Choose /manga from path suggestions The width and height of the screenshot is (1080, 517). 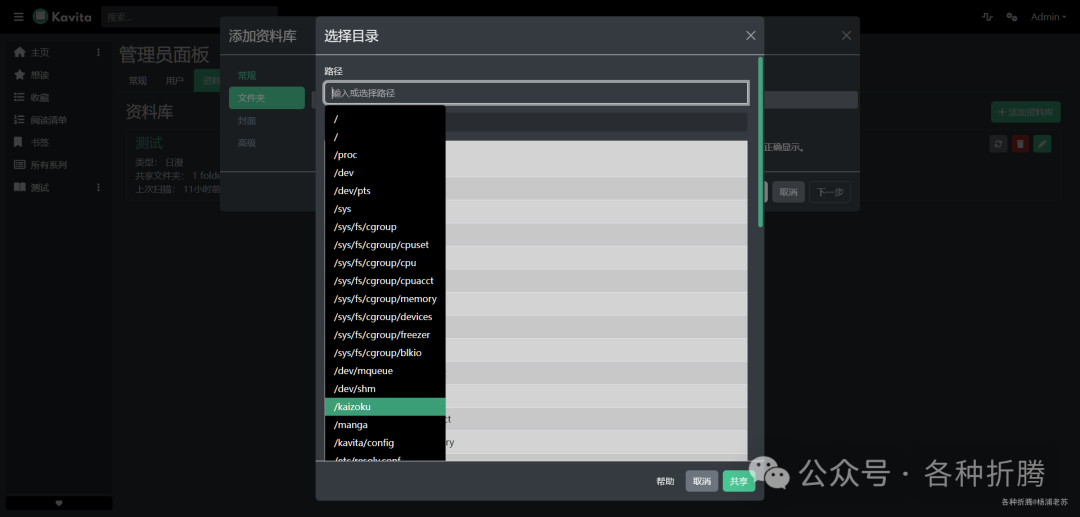385,425
